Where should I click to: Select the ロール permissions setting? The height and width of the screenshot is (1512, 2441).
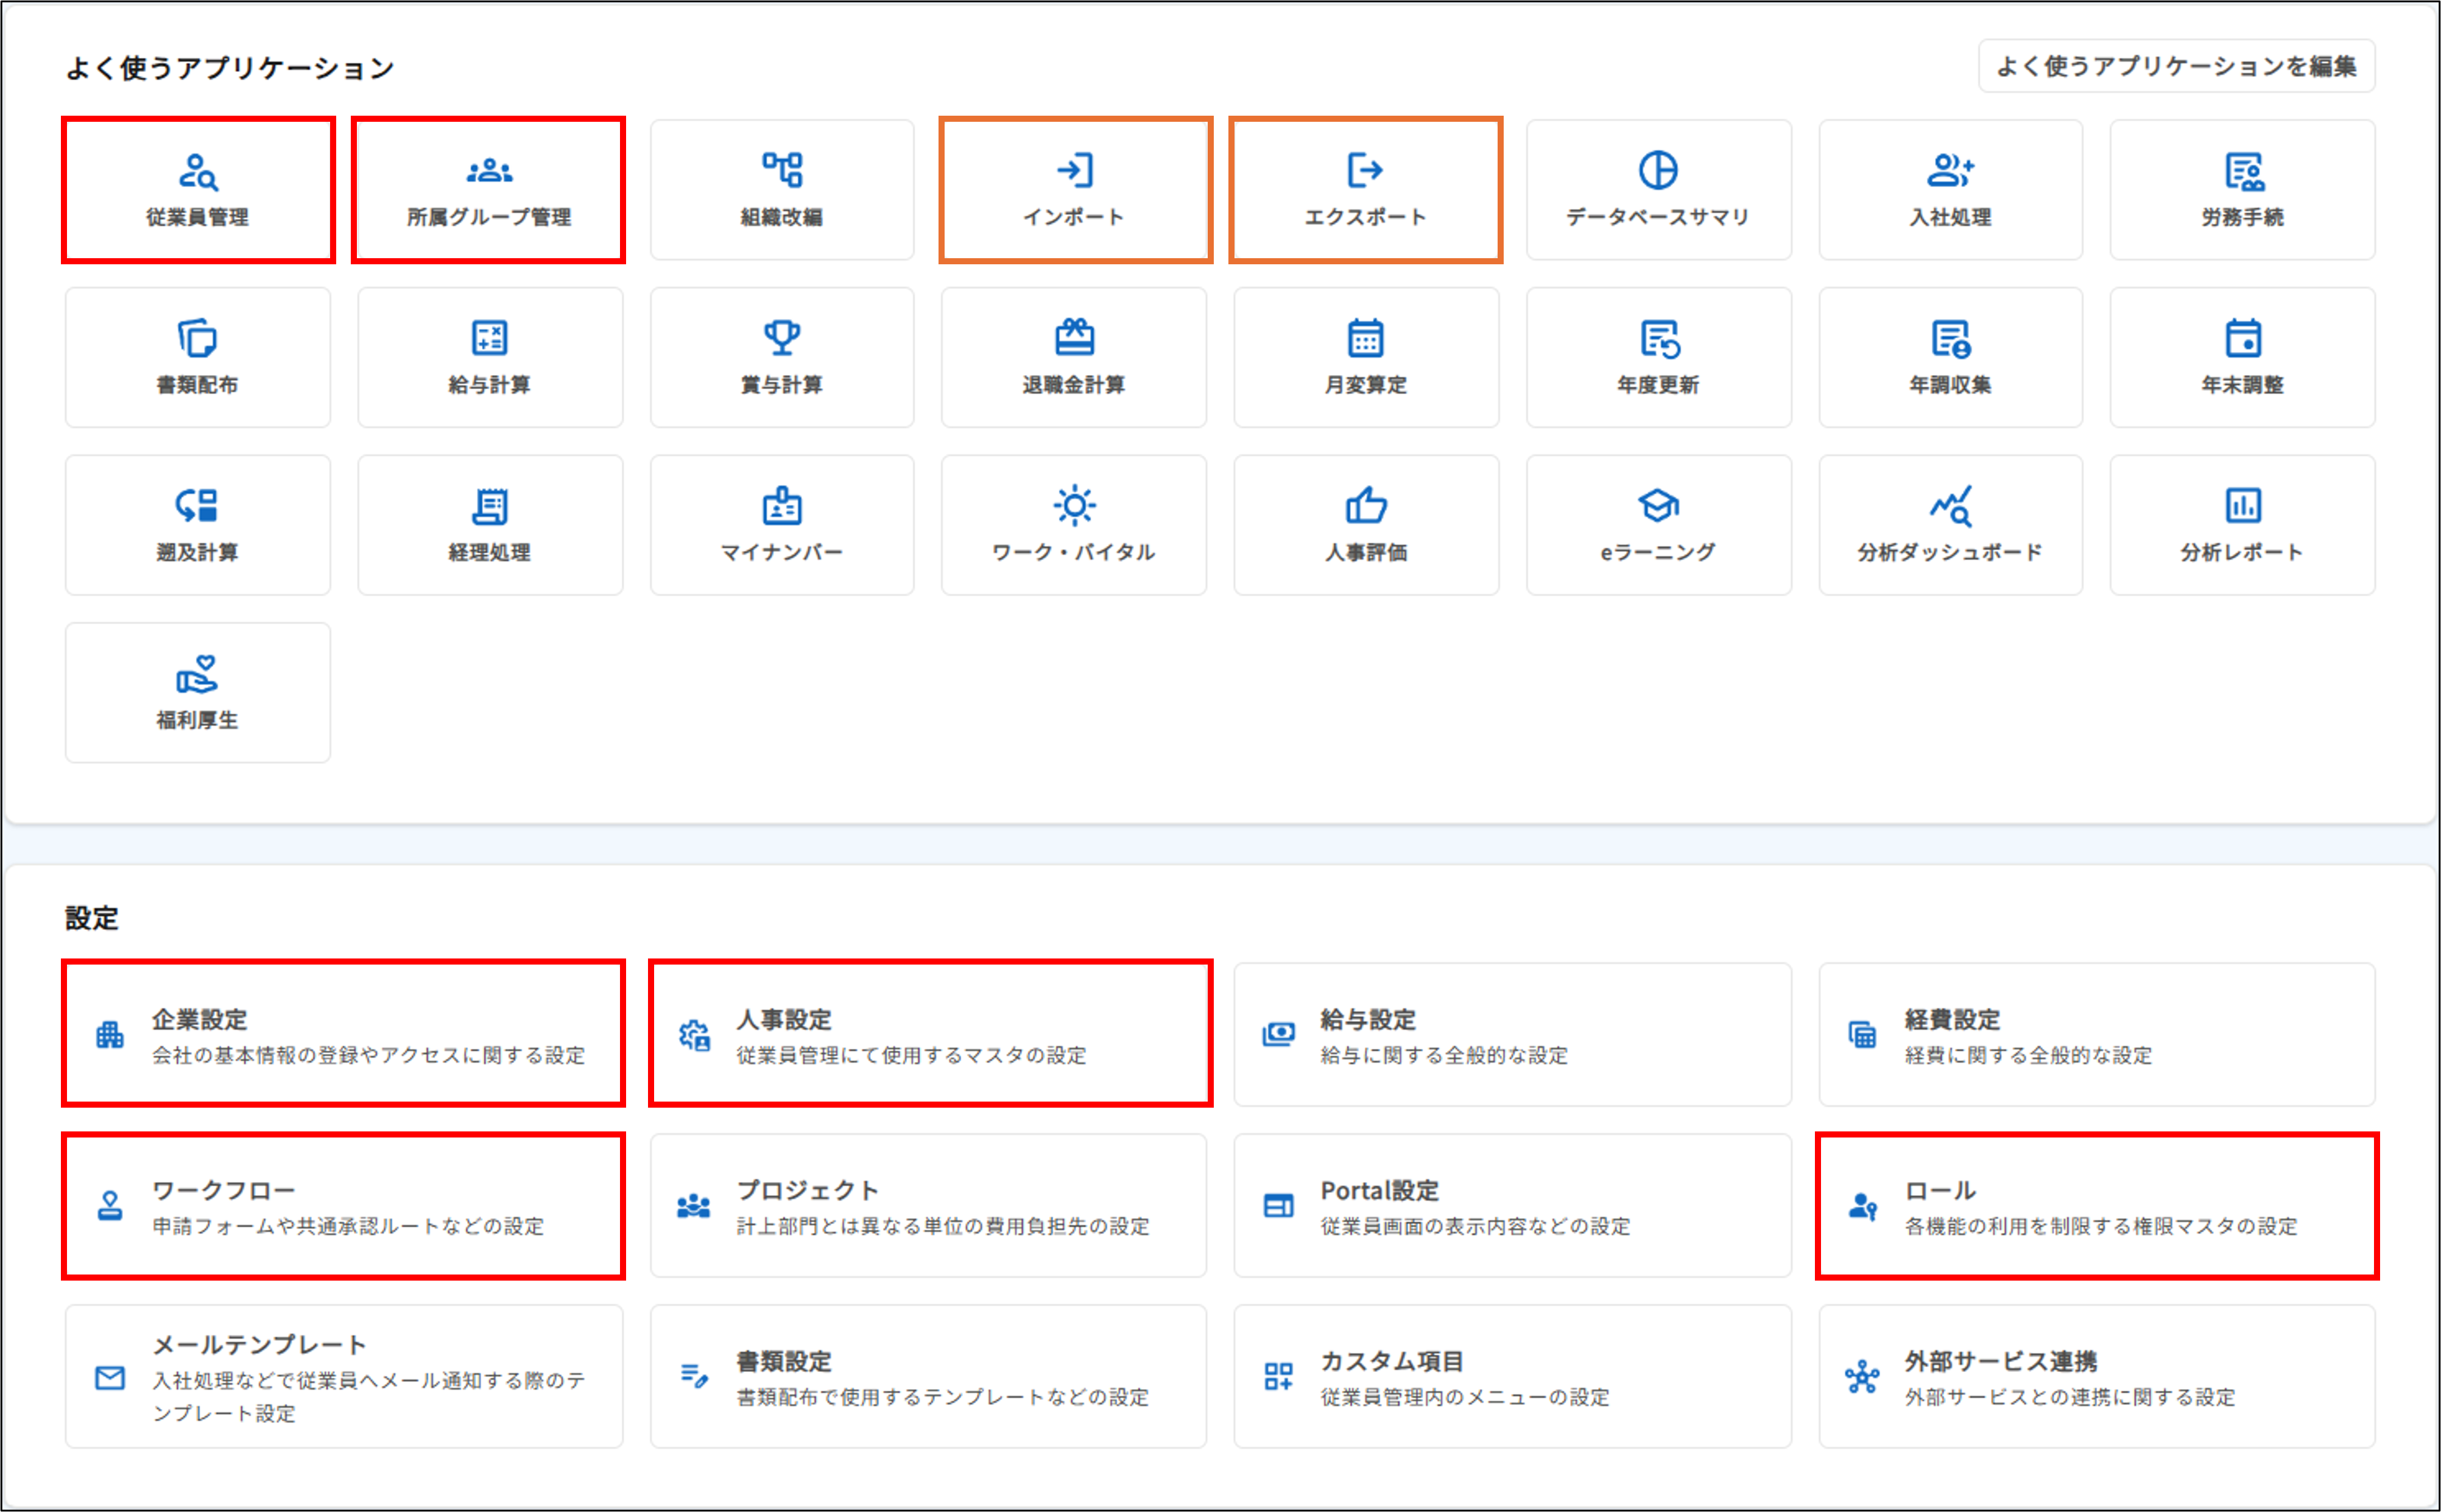click(2096, 1205)
